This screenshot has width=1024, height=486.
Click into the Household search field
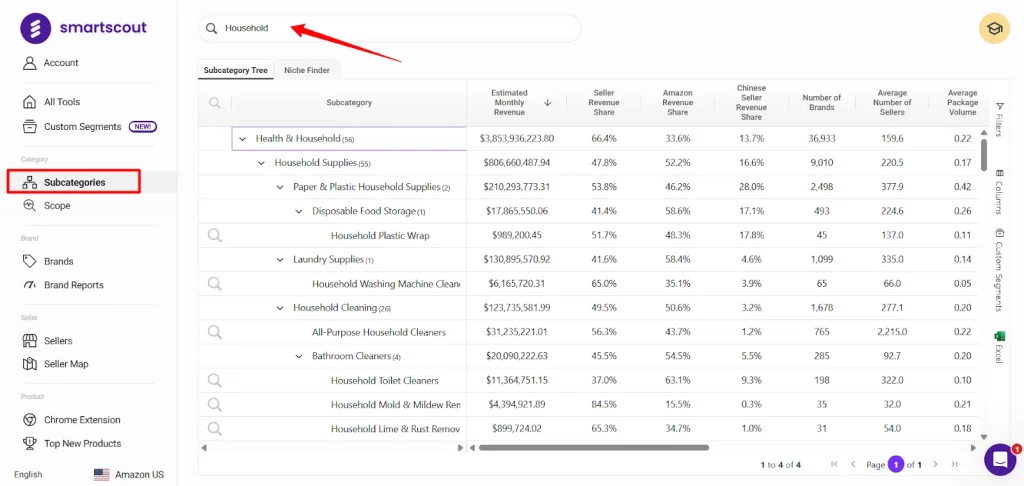pos(389,29)
